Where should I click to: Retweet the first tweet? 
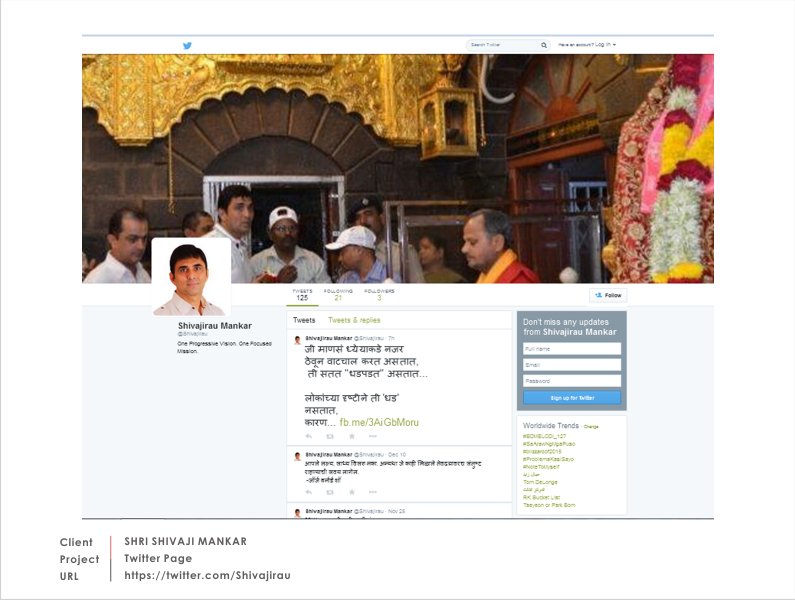tap(330, 436)
